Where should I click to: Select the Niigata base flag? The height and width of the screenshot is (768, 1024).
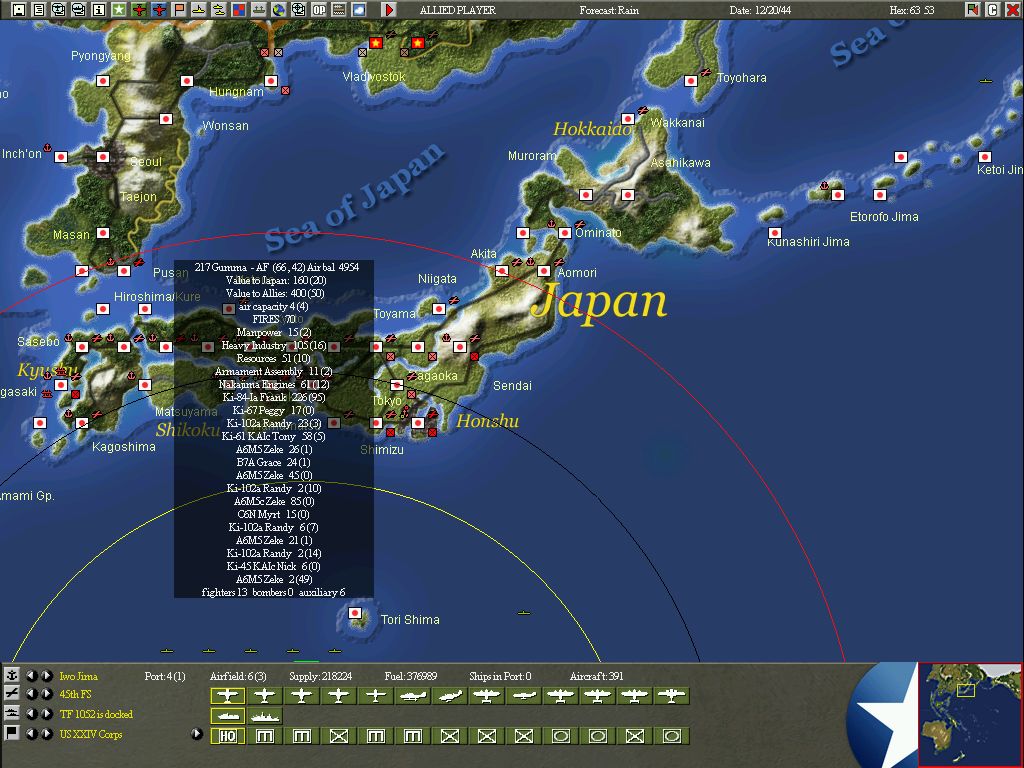click(439, 308)
